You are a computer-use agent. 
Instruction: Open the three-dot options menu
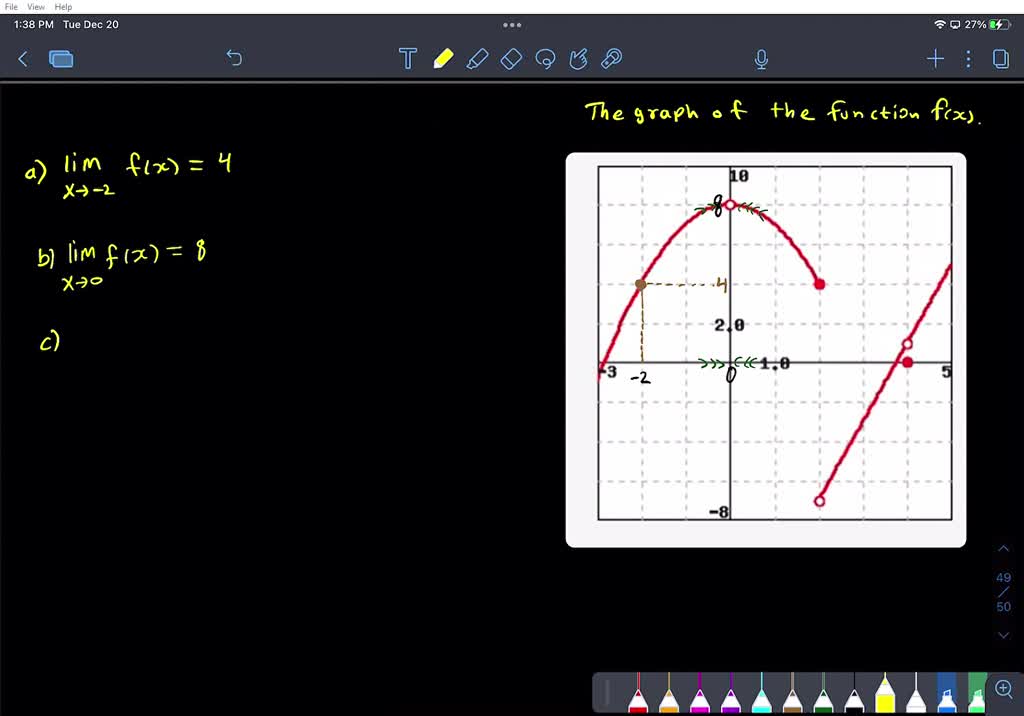coord(967,59)
